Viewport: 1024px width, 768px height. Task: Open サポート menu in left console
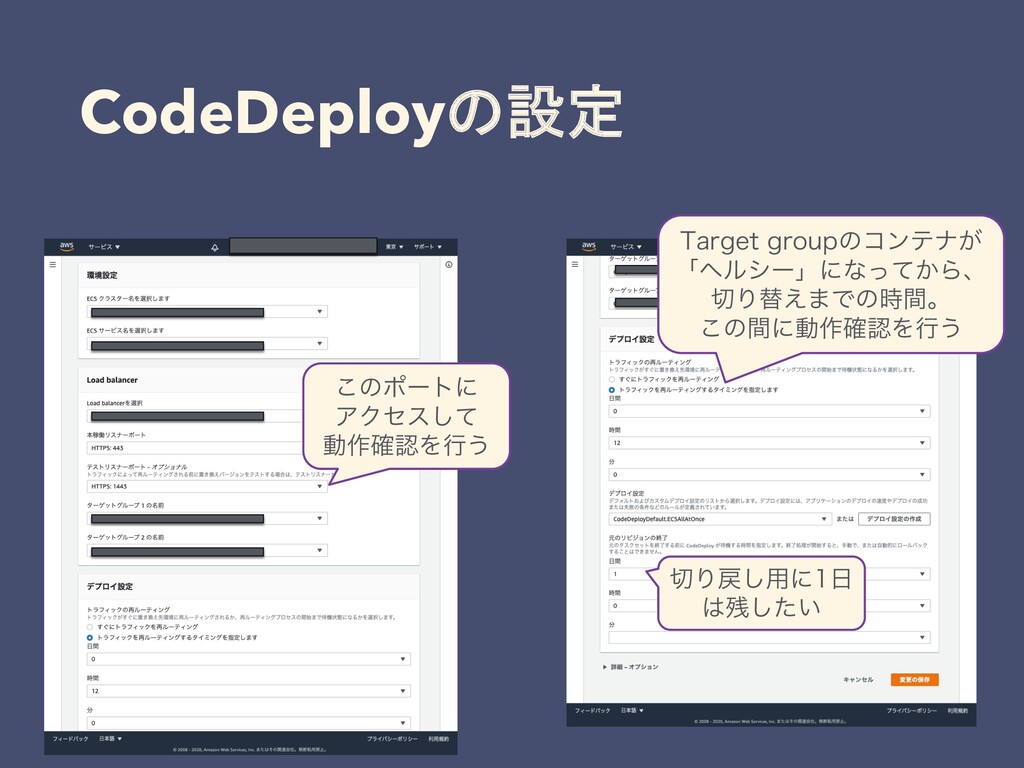click(428, 247)
